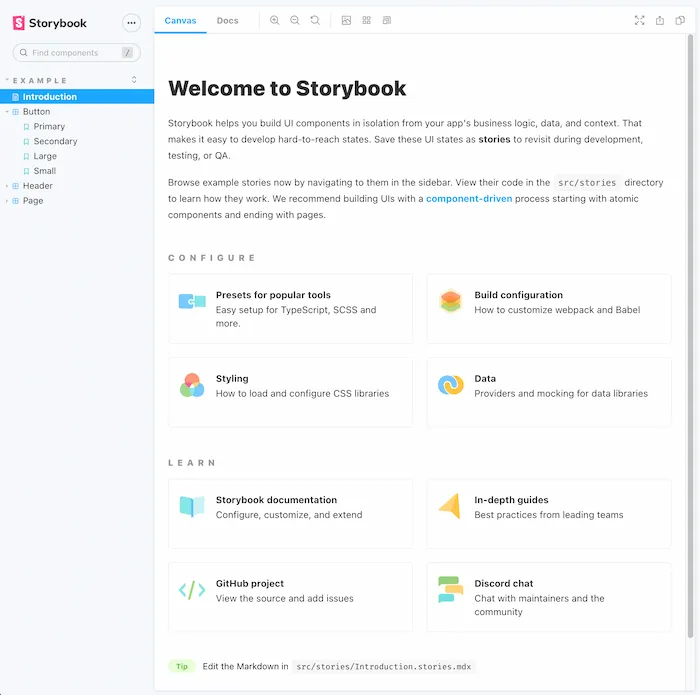Open the sidebar ellipsis shortcuts menu
This screenshot has height=695, width=700.
(131, 23)
